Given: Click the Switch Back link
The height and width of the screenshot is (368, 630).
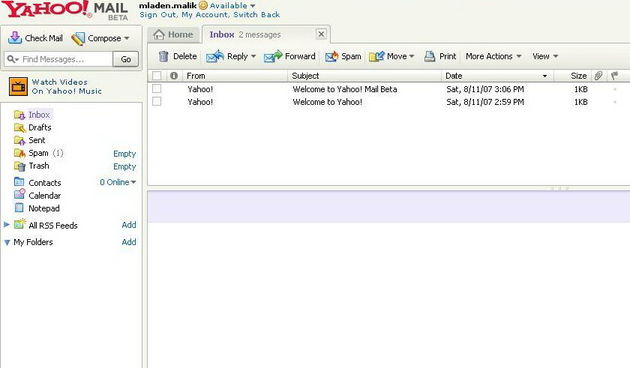Looking at the screenshot, I should (x=256, y=15).
